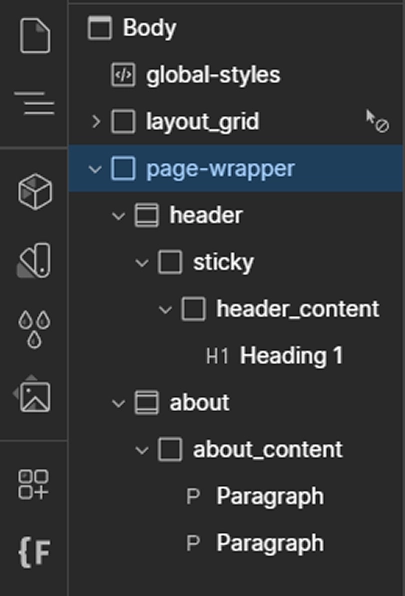
Task: Select the header_content label
Action: (298, 309)
